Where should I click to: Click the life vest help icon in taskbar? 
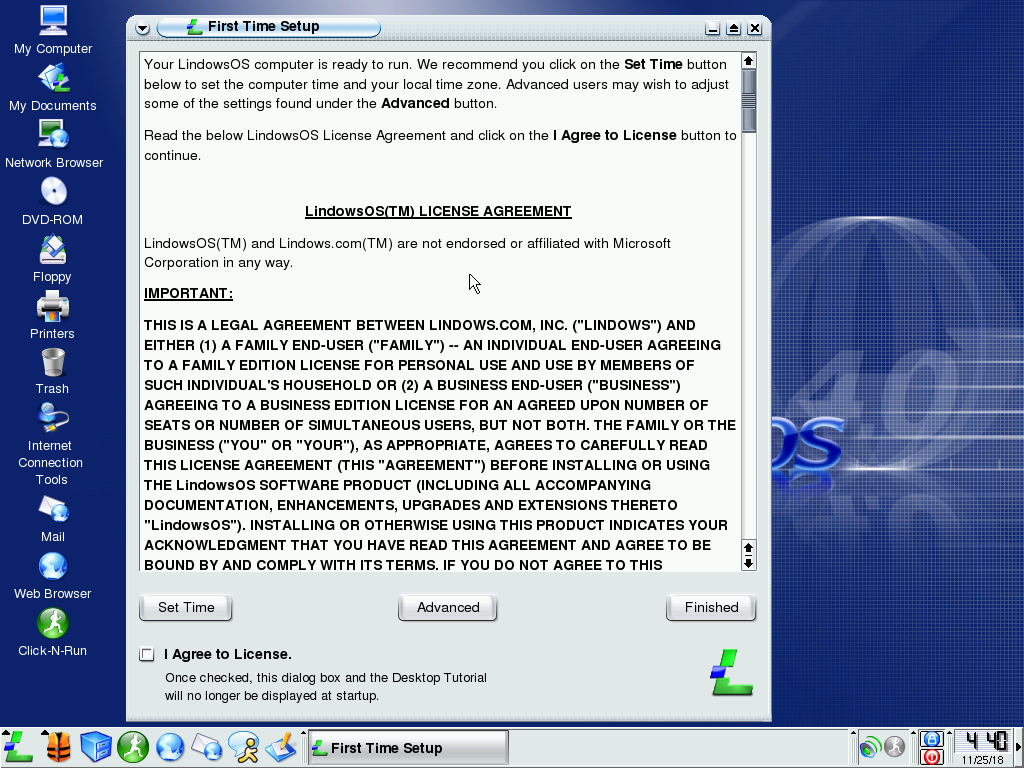tap(59, 746)
